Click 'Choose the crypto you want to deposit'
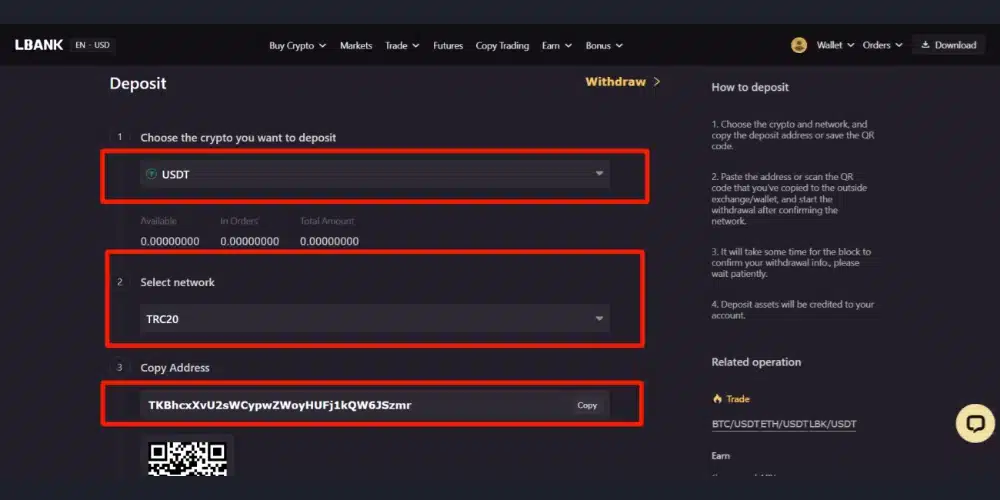This screenshot has height=500, width=1000. click(238, 138)
